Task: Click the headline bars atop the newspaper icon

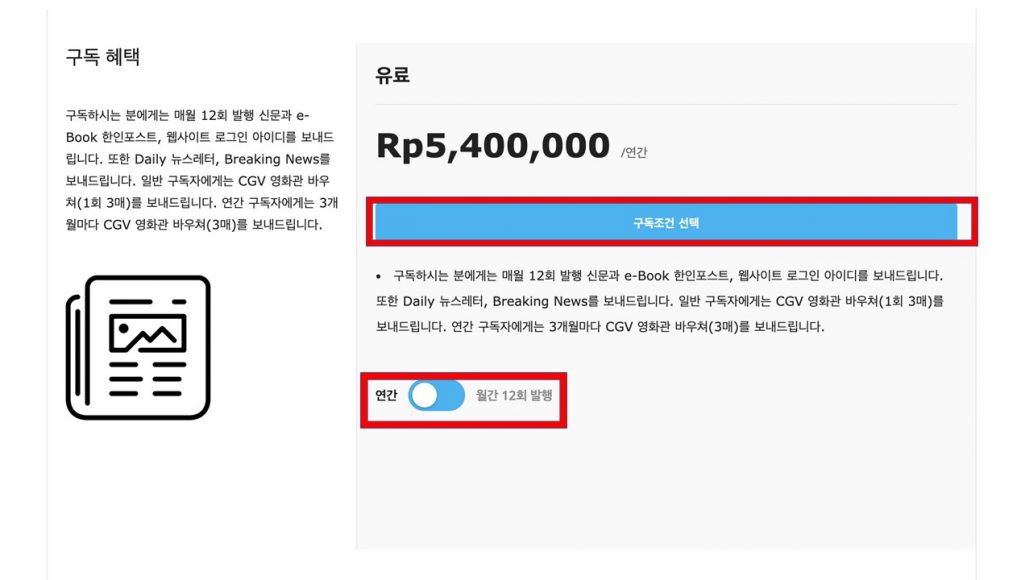Action: pos(147,301)
